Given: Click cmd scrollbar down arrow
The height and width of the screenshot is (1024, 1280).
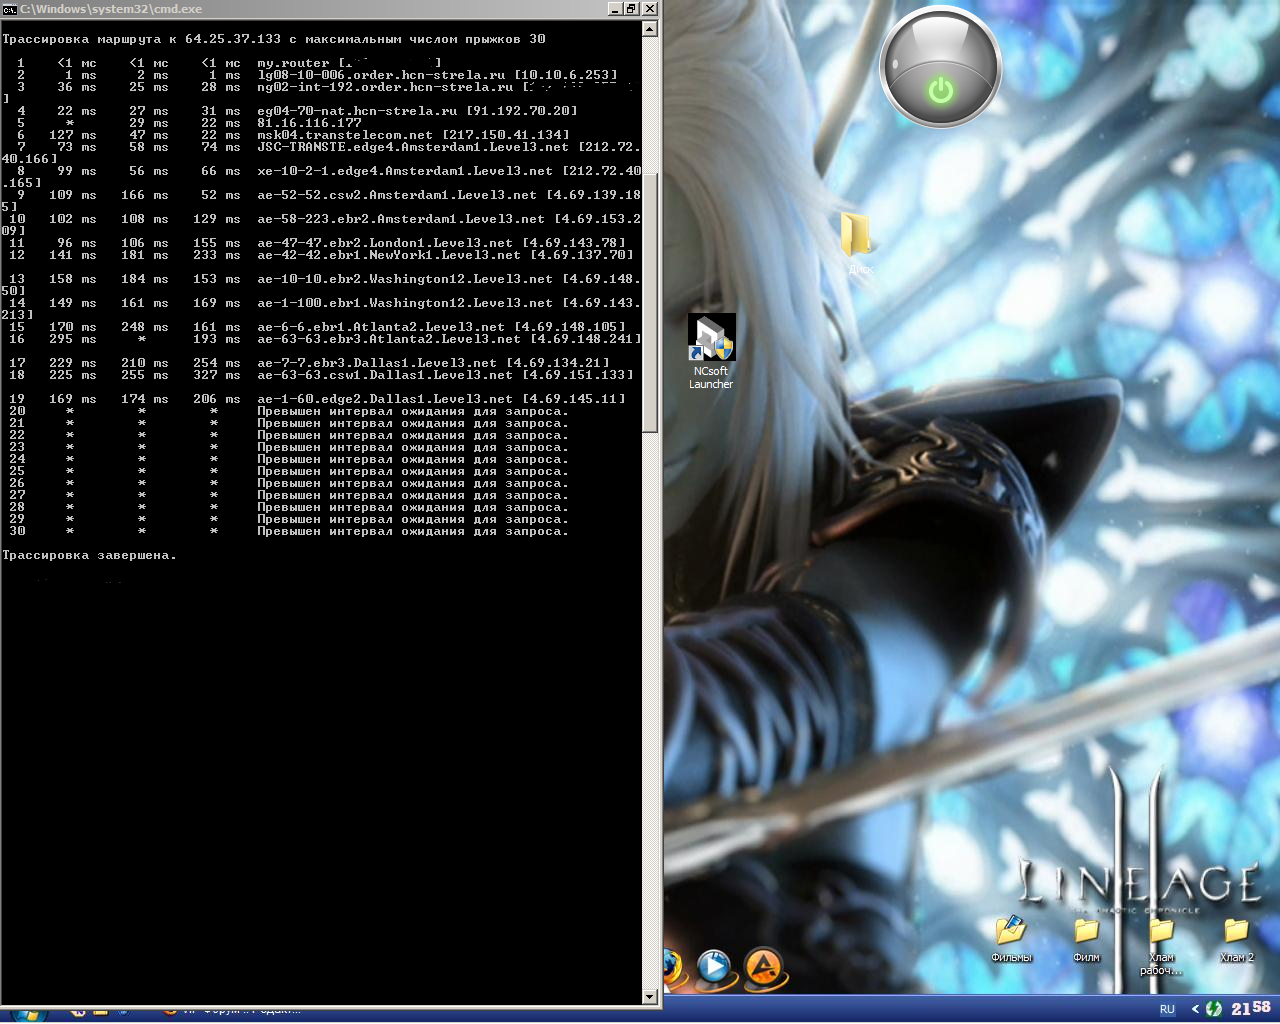Looking at the screenshot, I should coord(650,996).
